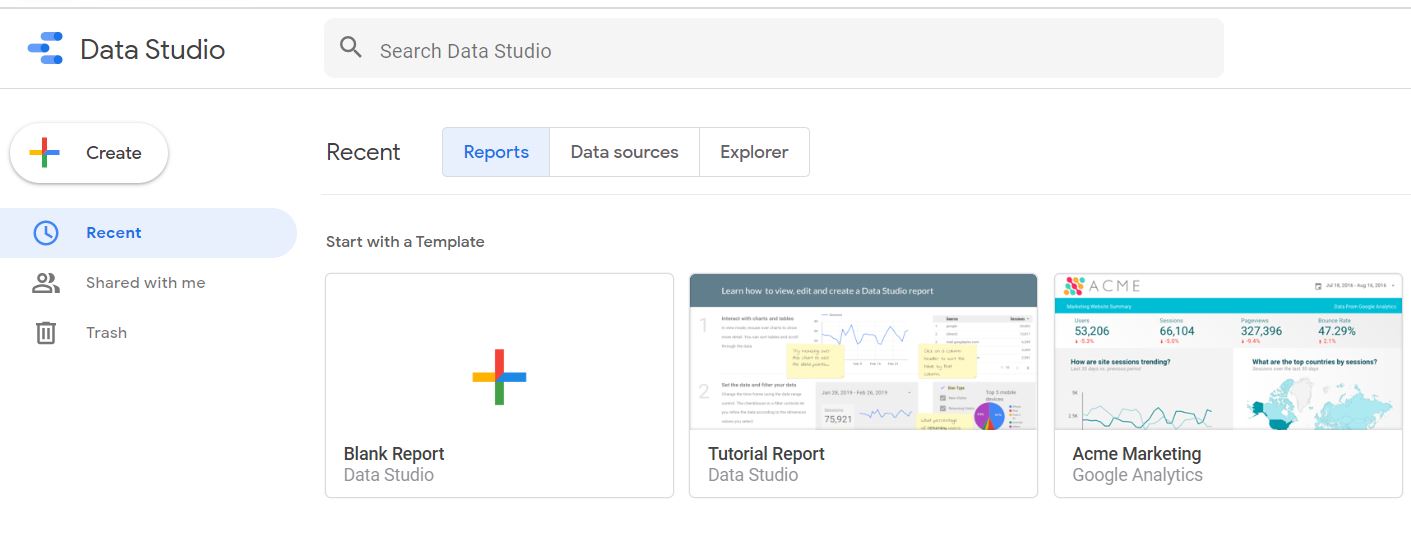Switch to the Reports tab

[496, 152]
